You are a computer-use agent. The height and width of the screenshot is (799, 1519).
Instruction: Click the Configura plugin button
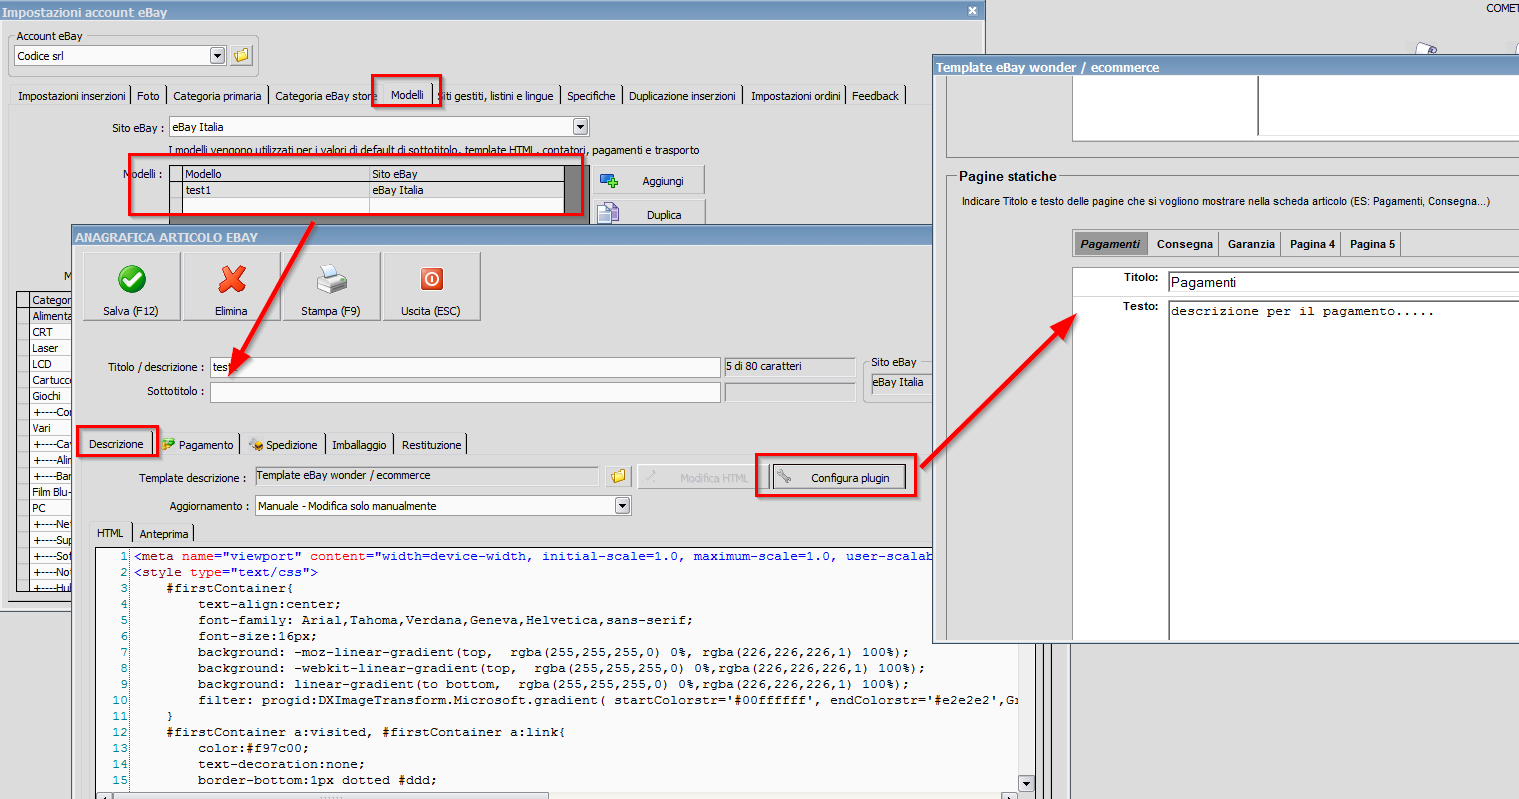(837, 477)
